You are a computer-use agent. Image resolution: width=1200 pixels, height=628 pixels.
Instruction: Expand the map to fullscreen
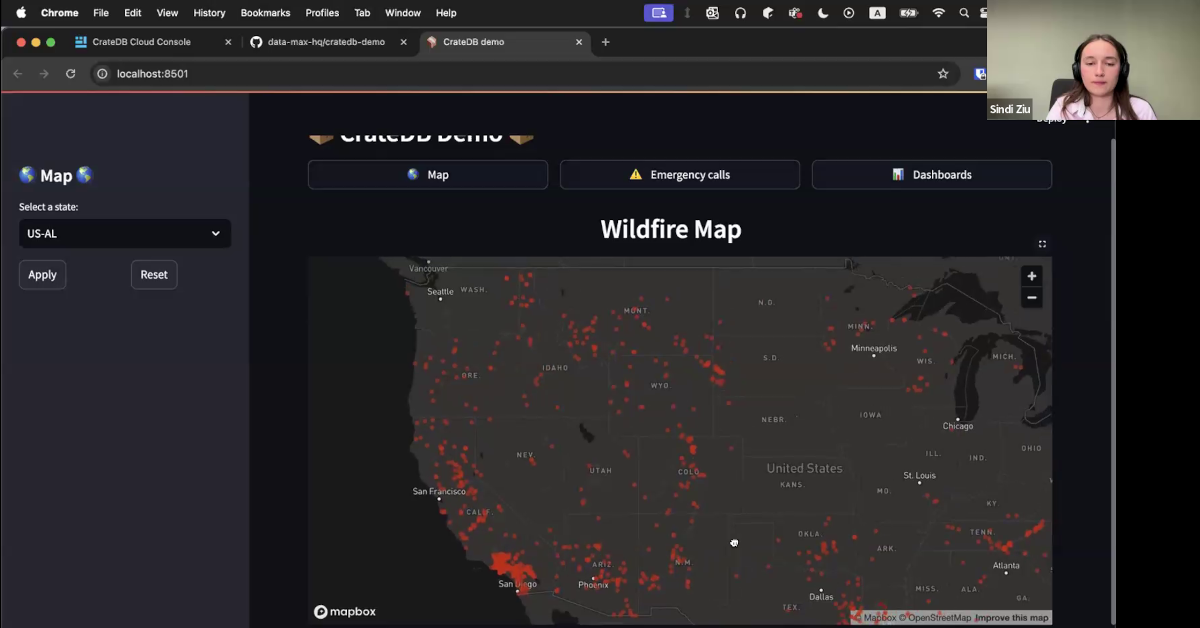pyautogui.click(x=1042, y=244)
